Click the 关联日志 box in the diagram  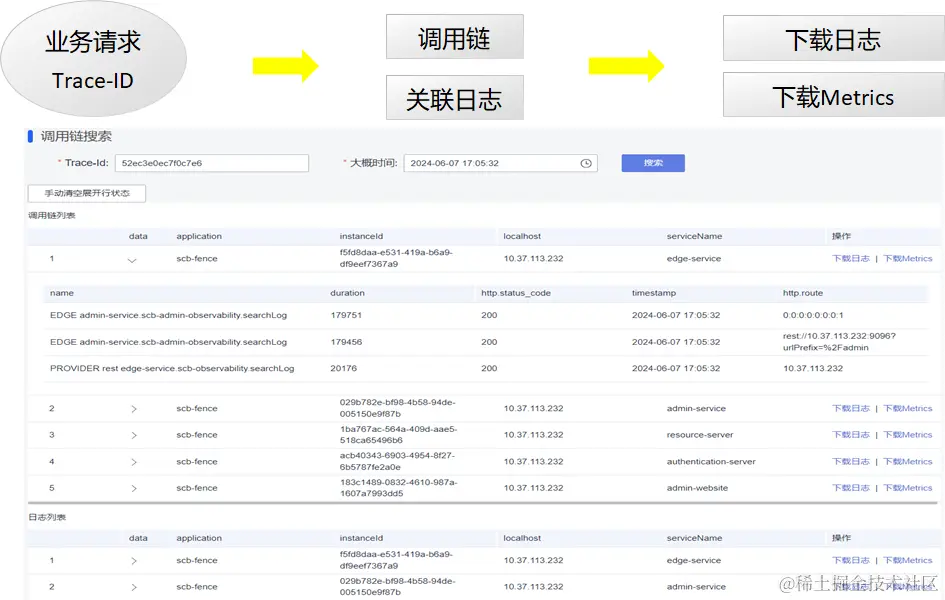click(454, 98)
